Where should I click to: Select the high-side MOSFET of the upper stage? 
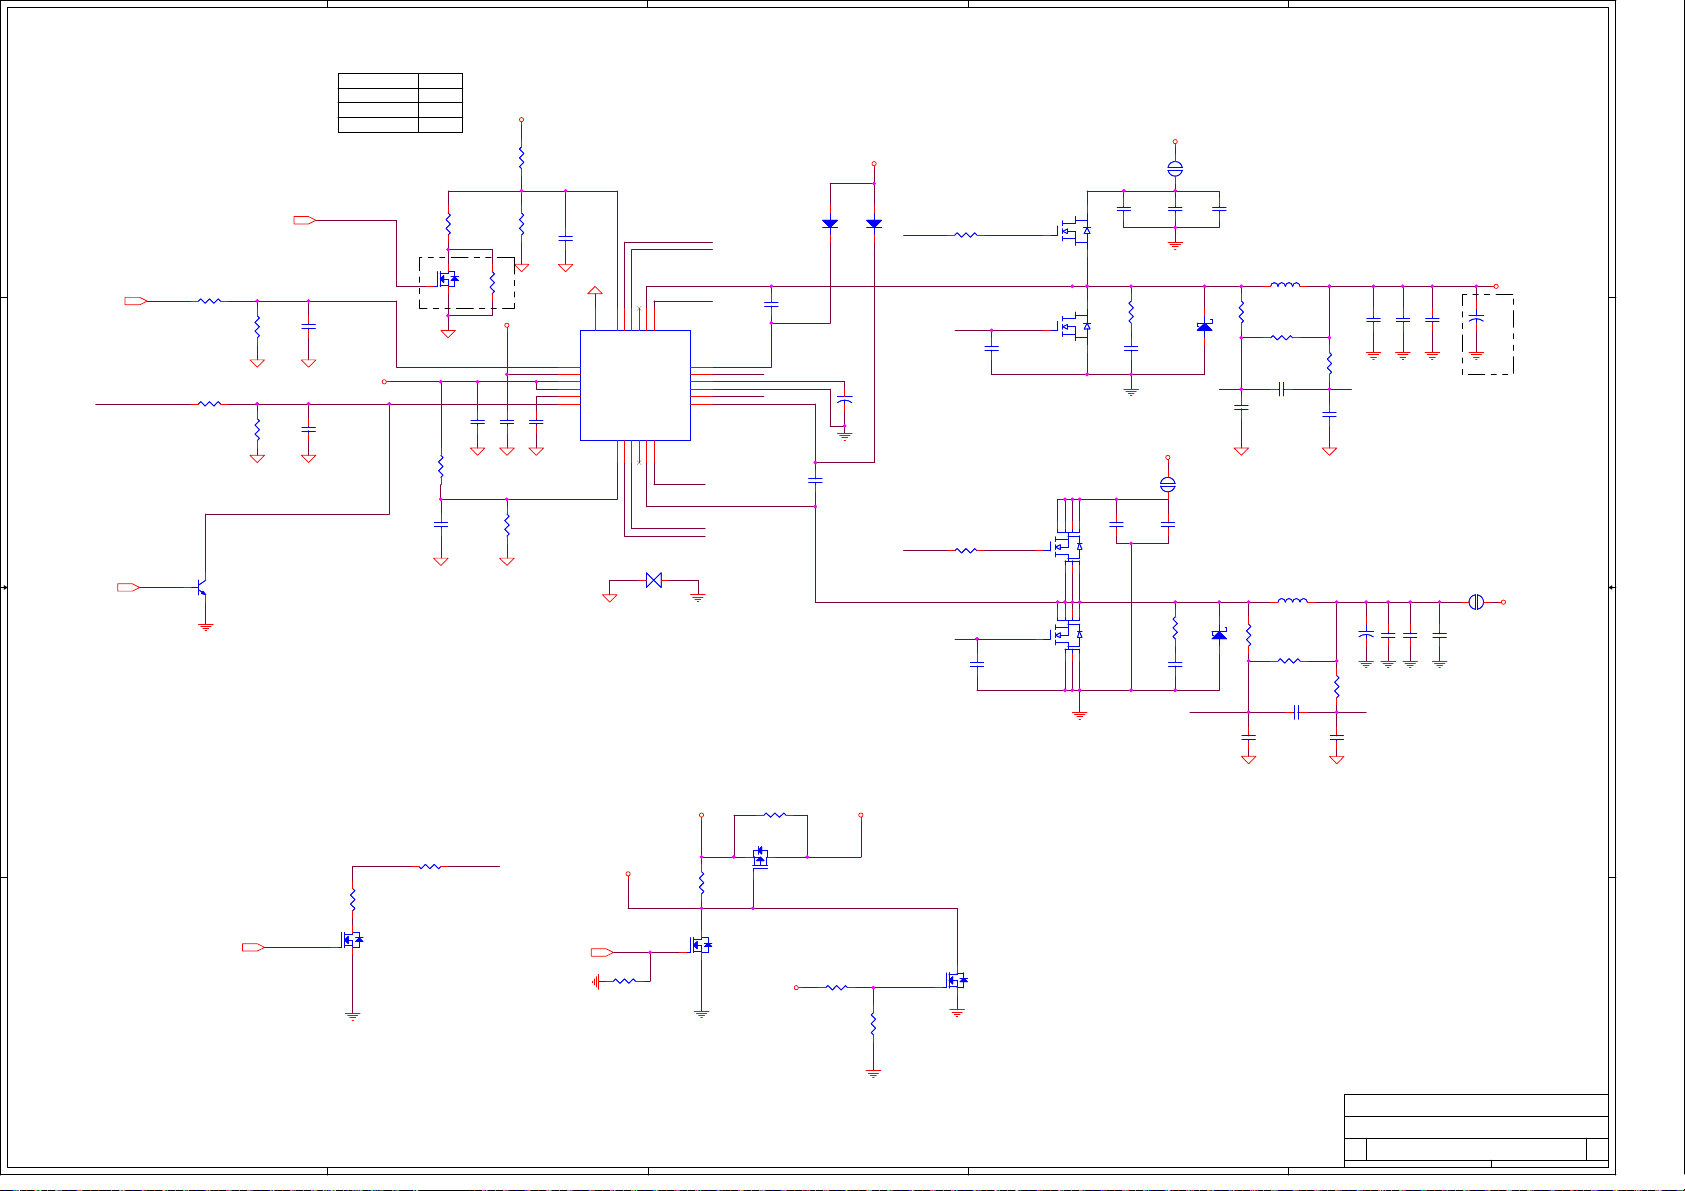1075,231
